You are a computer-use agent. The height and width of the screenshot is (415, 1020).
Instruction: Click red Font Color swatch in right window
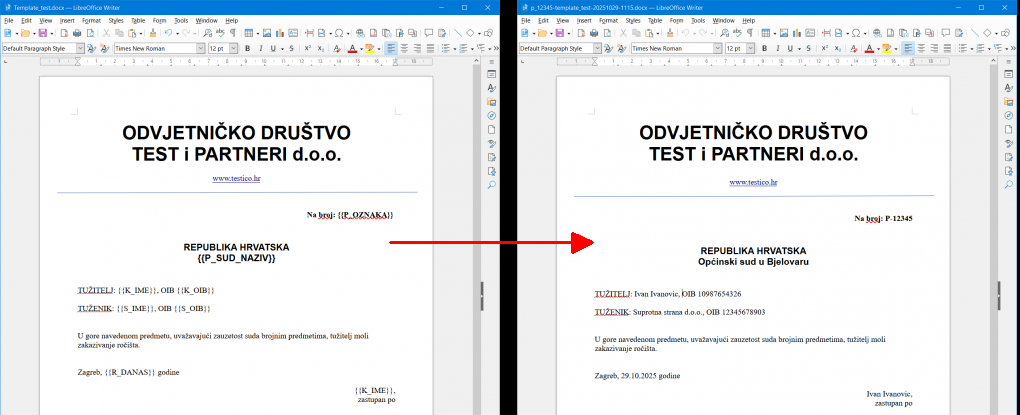(868, 48)
